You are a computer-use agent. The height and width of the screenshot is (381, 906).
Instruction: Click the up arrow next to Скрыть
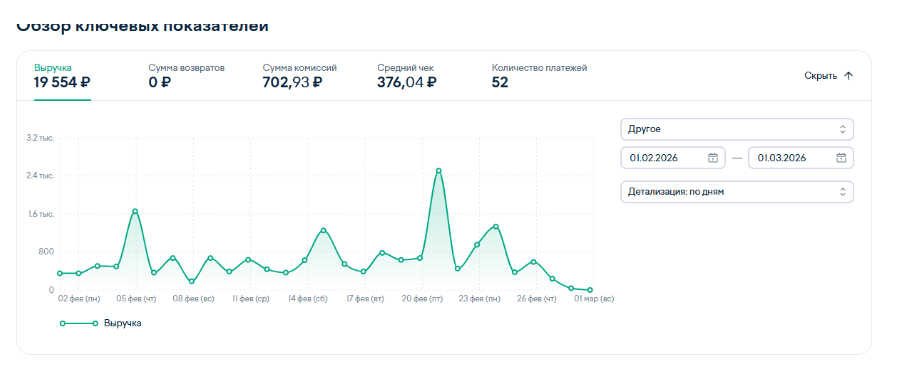click(848, 76)
